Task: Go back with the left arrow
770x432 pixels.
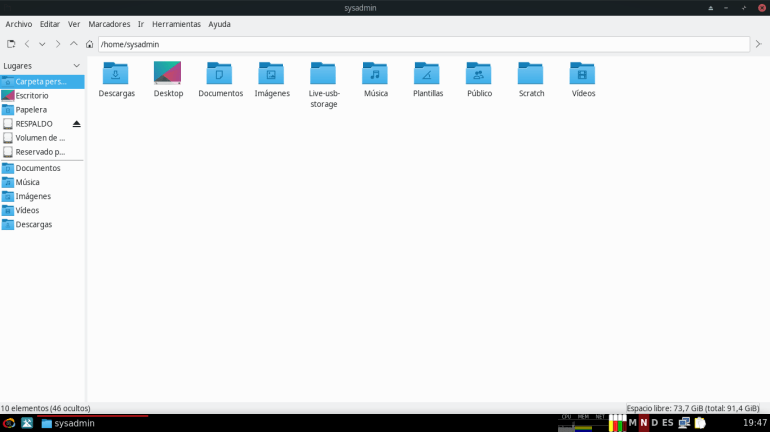Action: coord(27,44)
